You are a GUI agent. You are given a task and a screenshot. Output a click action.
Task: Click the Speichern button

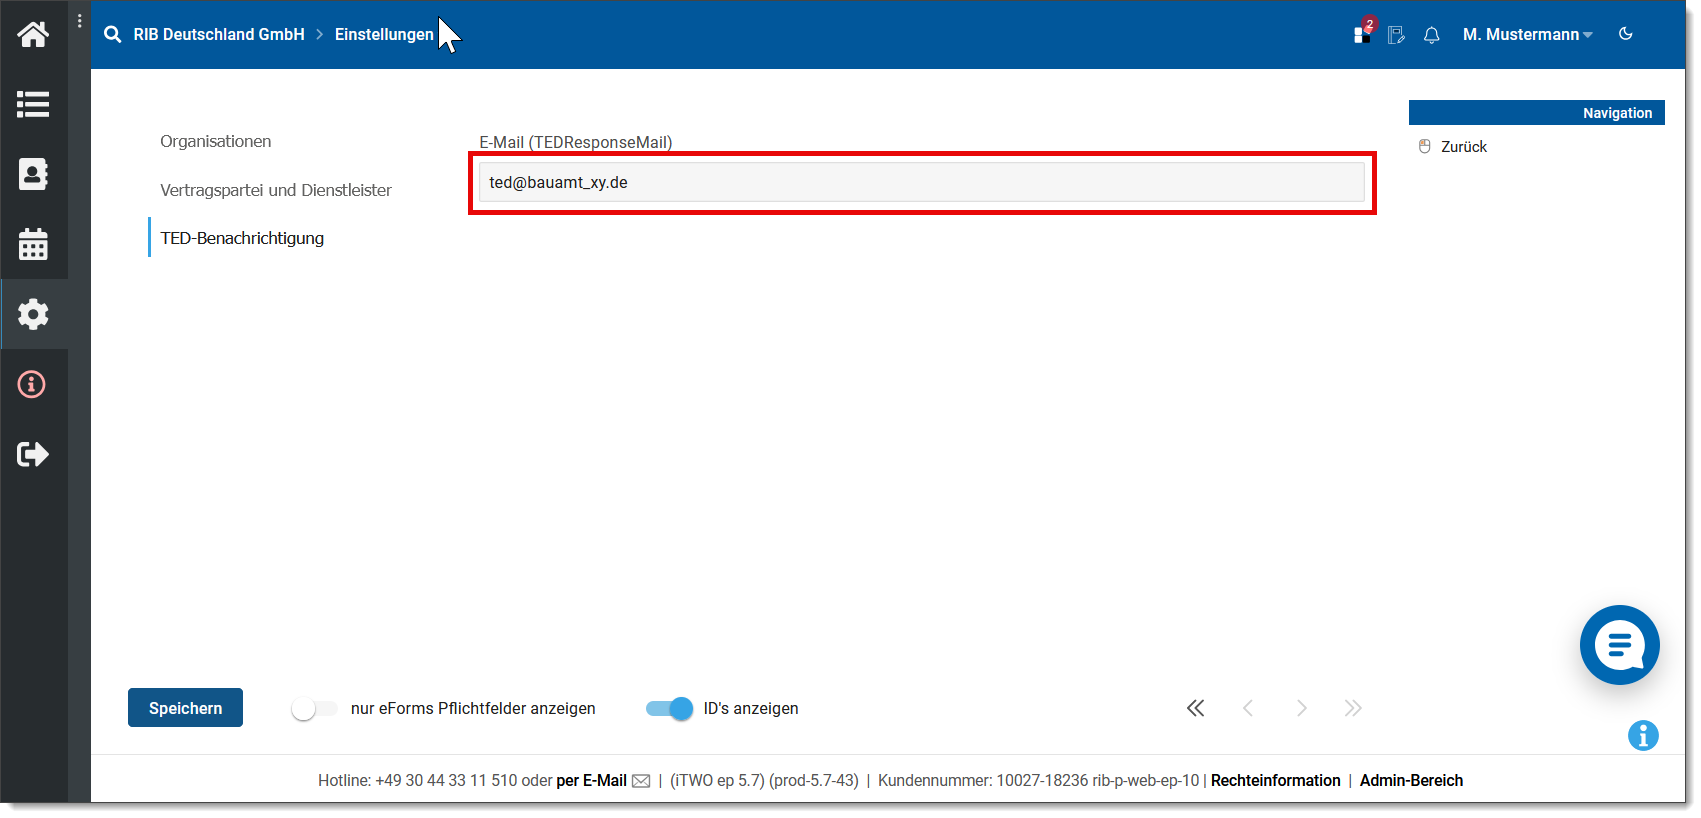pyautogui.click(x=185, y=708)
